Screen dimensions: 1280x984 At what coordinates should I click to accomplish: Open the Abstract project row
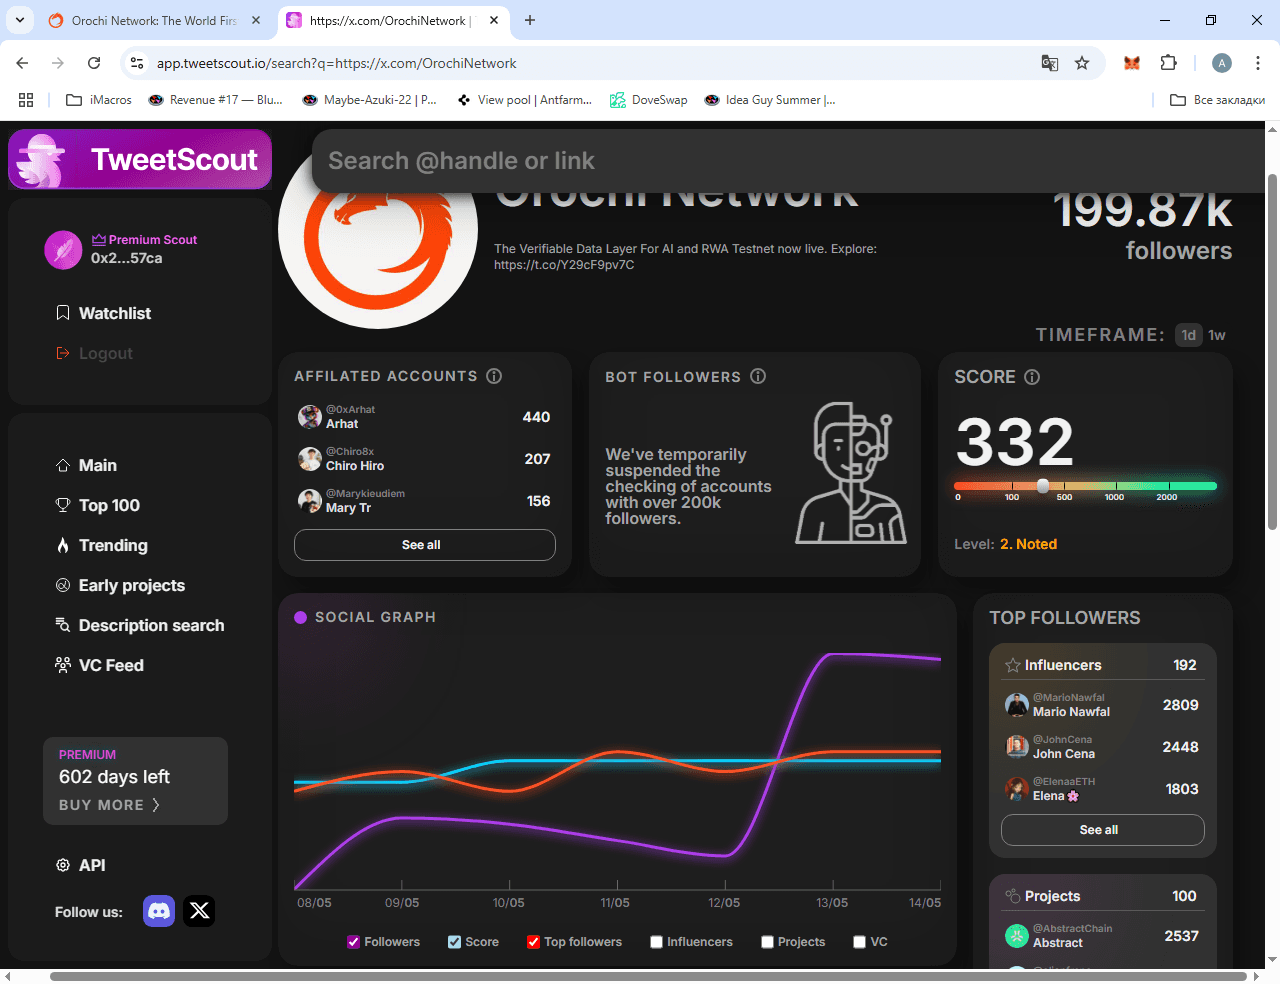(1103, 936)
